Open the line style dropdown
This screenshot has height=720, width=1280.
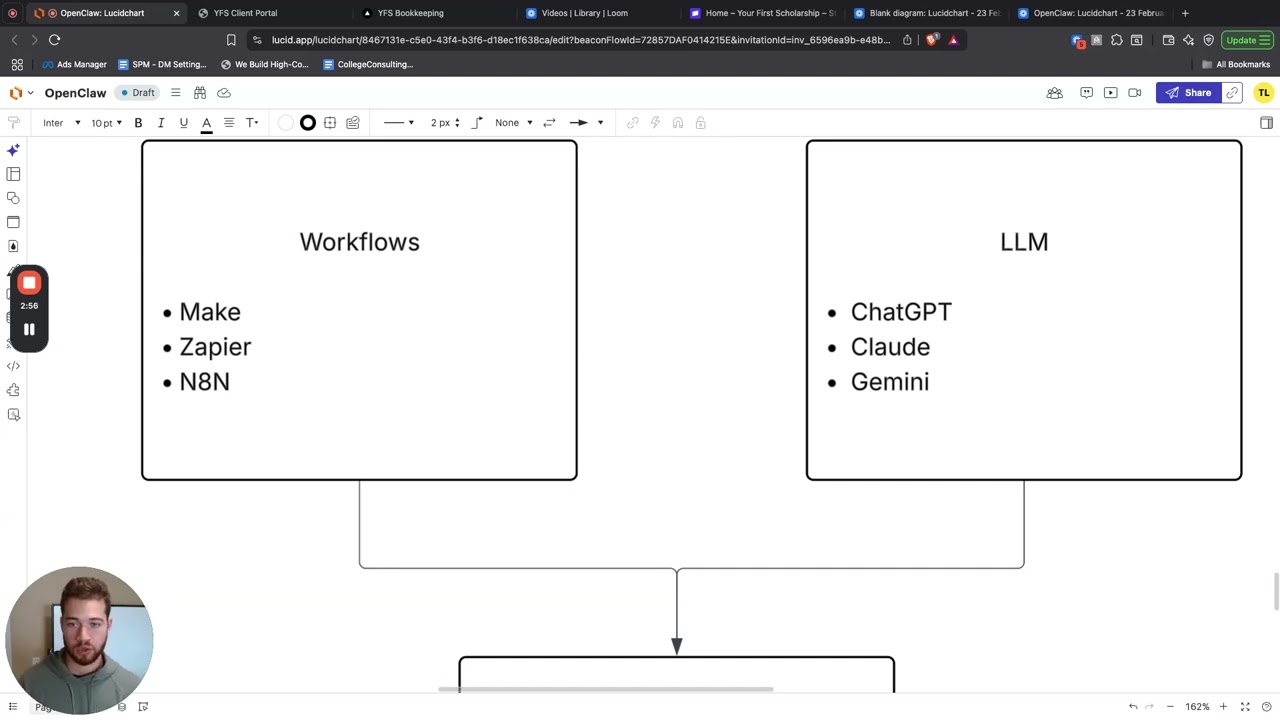pos(399,123)
